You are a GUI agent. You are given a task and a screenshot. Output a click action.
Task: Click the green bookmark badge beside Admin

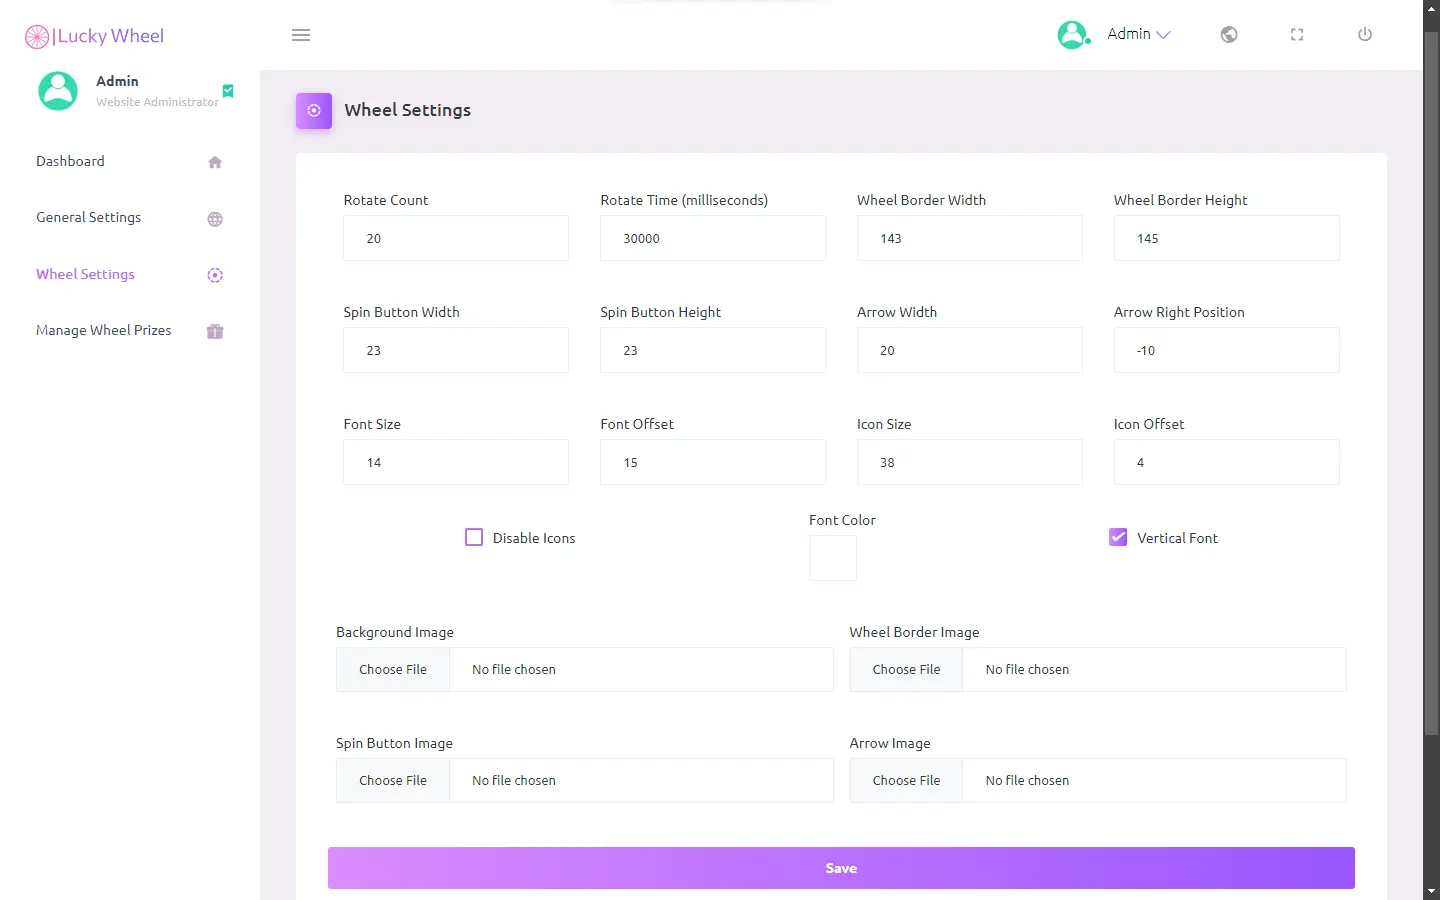click(x=228, y=91)
